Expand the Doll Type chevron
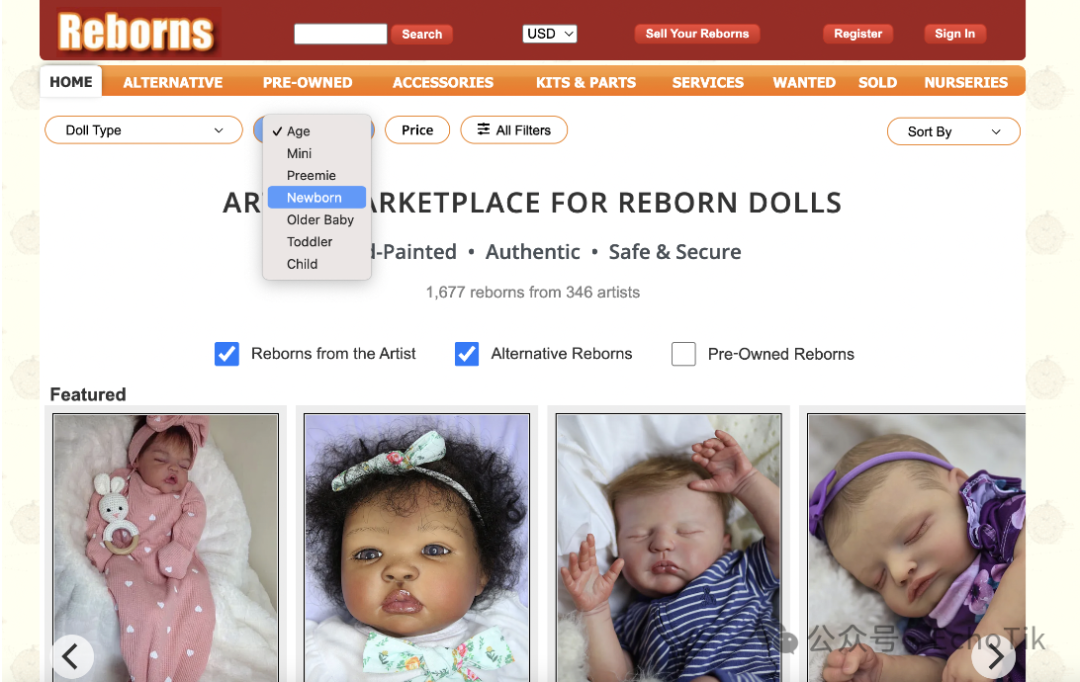 (218, 130)
